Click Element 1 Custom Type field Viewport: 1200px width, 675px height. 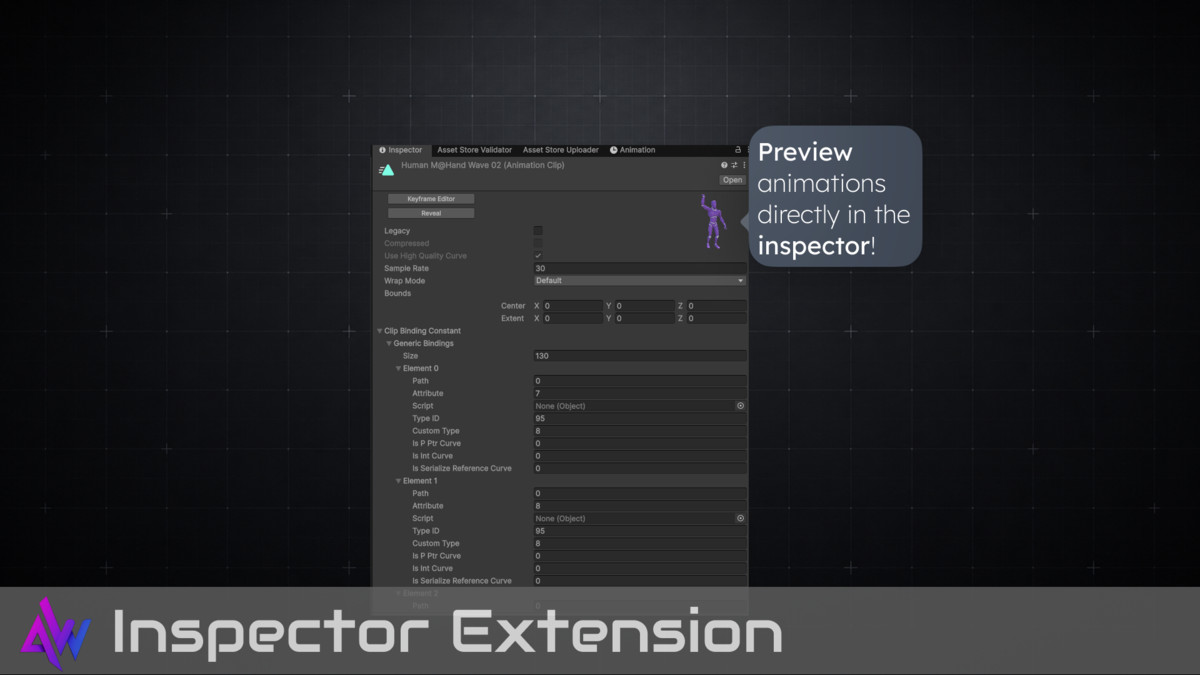point(640,543)
